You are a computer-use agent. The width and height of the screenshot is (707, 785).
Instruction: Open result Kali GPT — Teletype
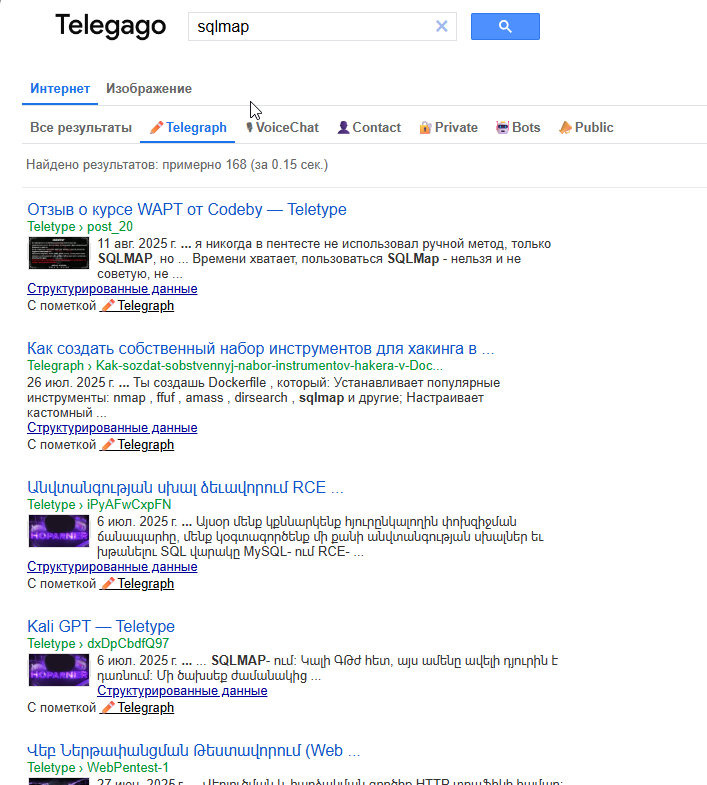[x=101, y=626]
